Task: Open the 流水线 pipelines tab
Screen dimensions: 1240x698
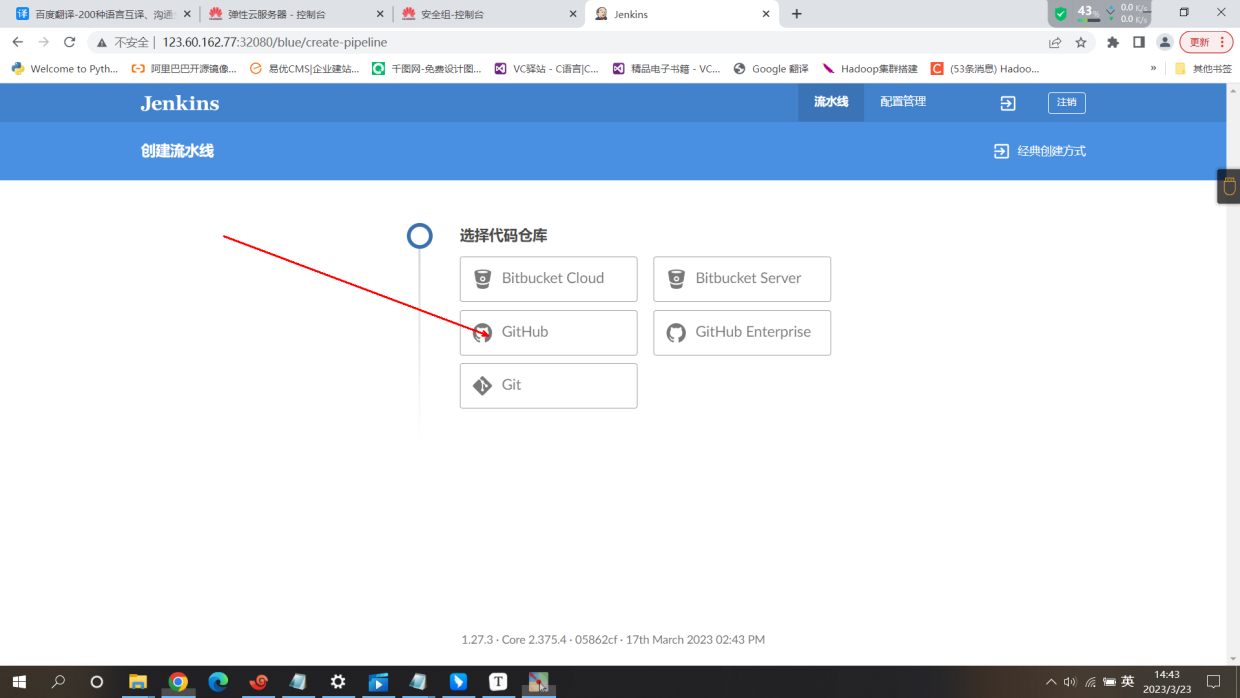Action: pyautogui.click(x=830, y=102)
